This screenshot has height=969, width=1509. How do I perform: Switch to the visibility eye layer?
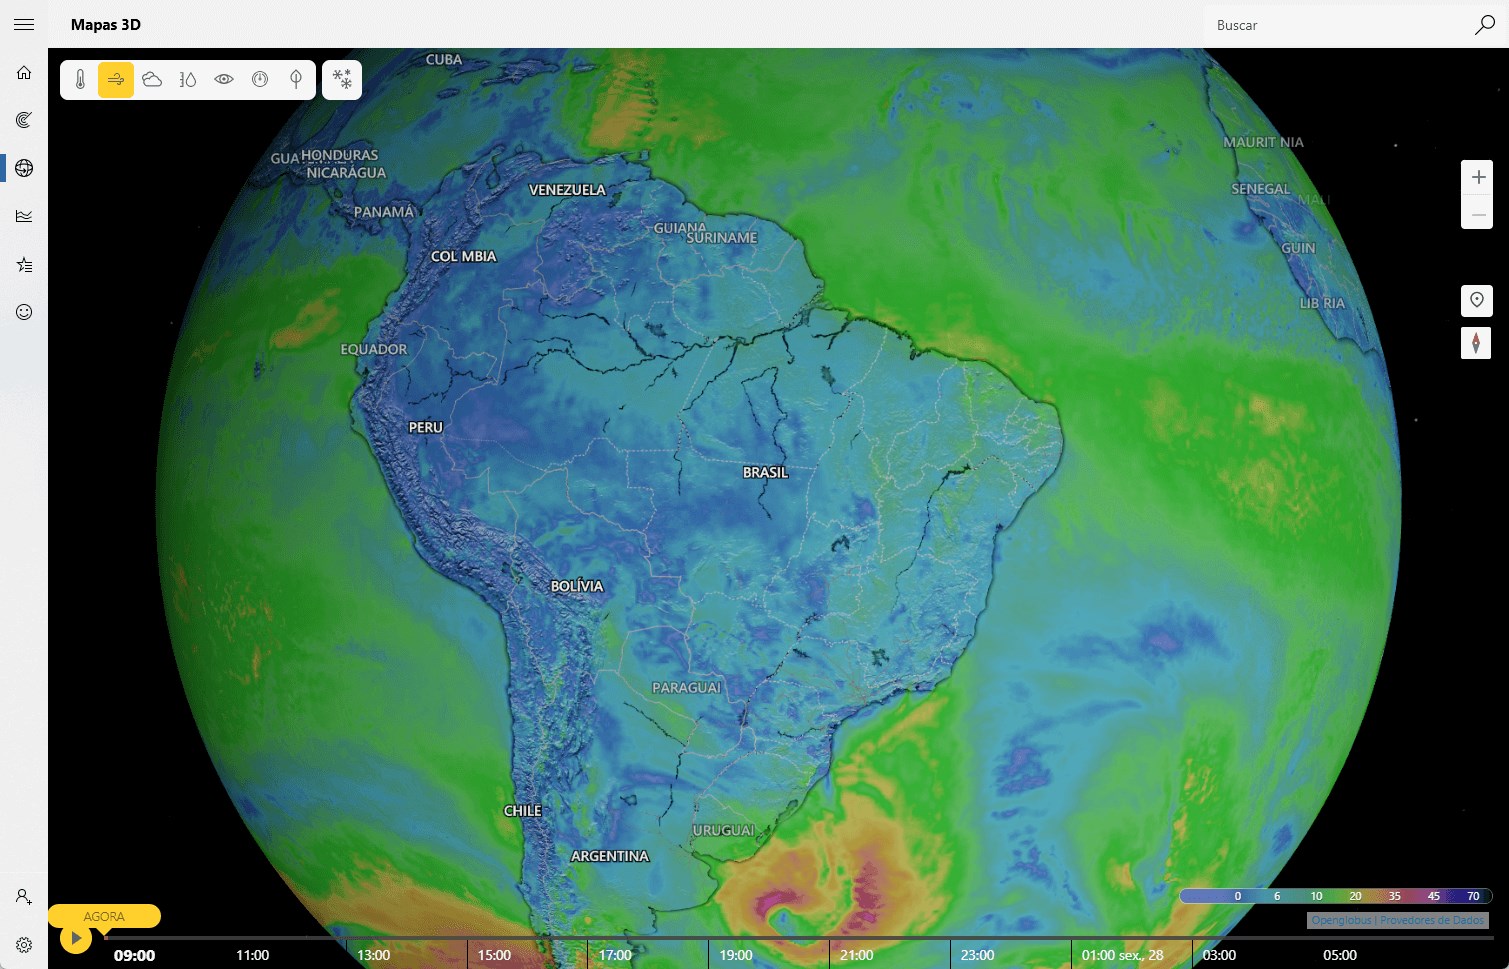pos(224,79)
